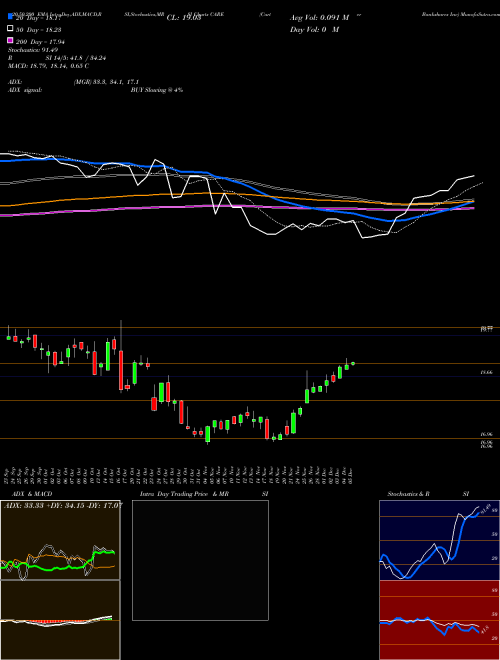The image size is (500, 660).
Task: Click the ADX (MGR) values line
Action: (x=73, y=82)
